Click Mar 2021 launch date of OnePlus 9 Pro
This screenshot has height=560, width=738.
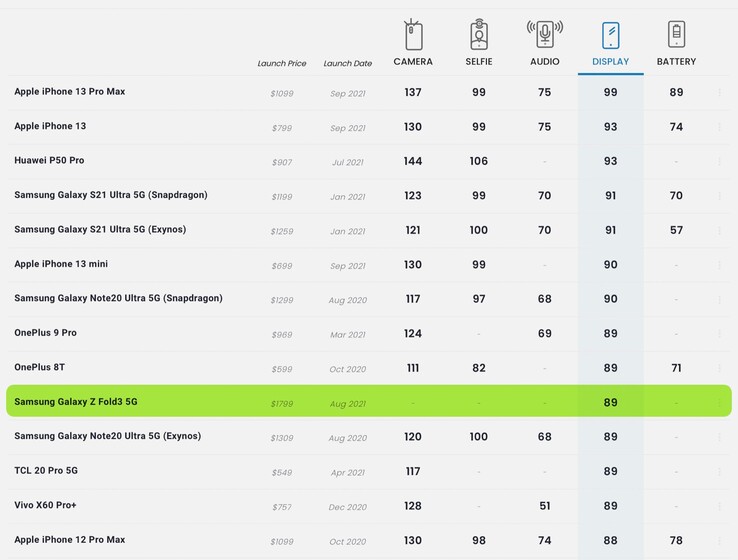click(x=348, y=335)
